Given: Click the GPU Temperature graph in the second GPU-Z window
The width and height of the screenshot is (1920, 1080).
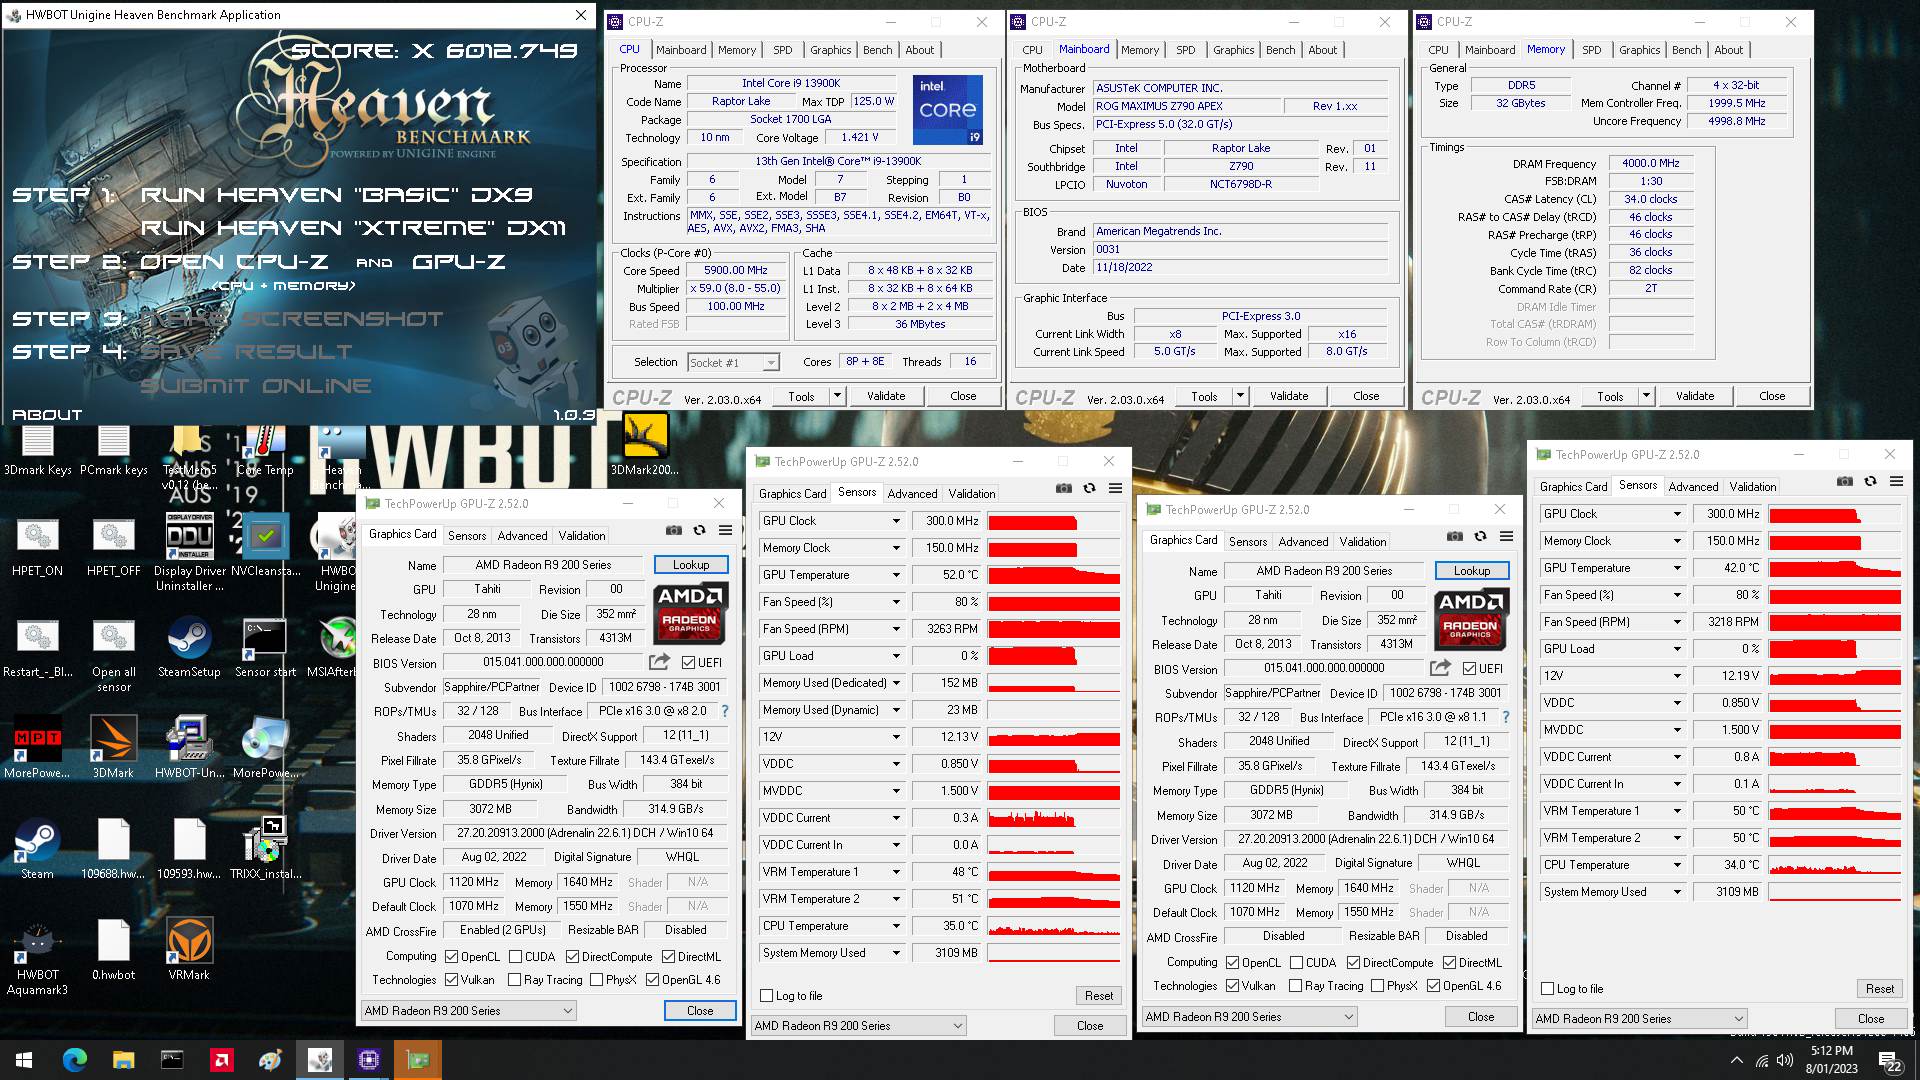Looking at the screenshot, I should pos(1054,575).
